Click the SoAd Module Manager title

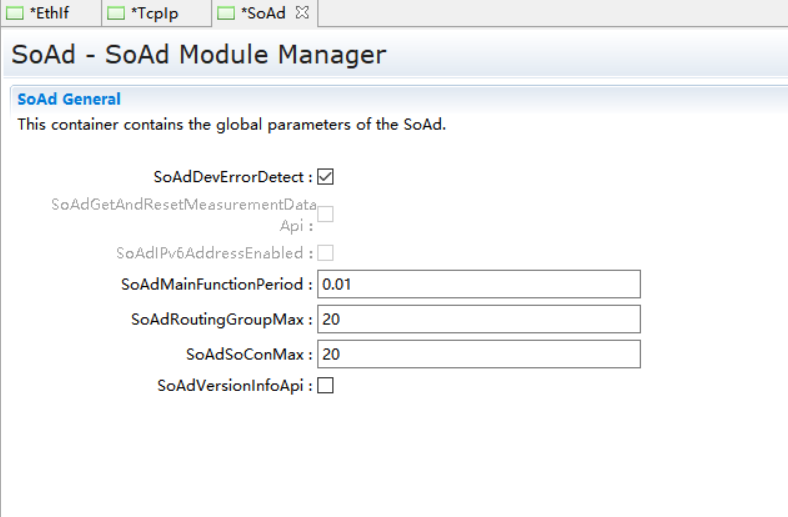pos(198,54)
